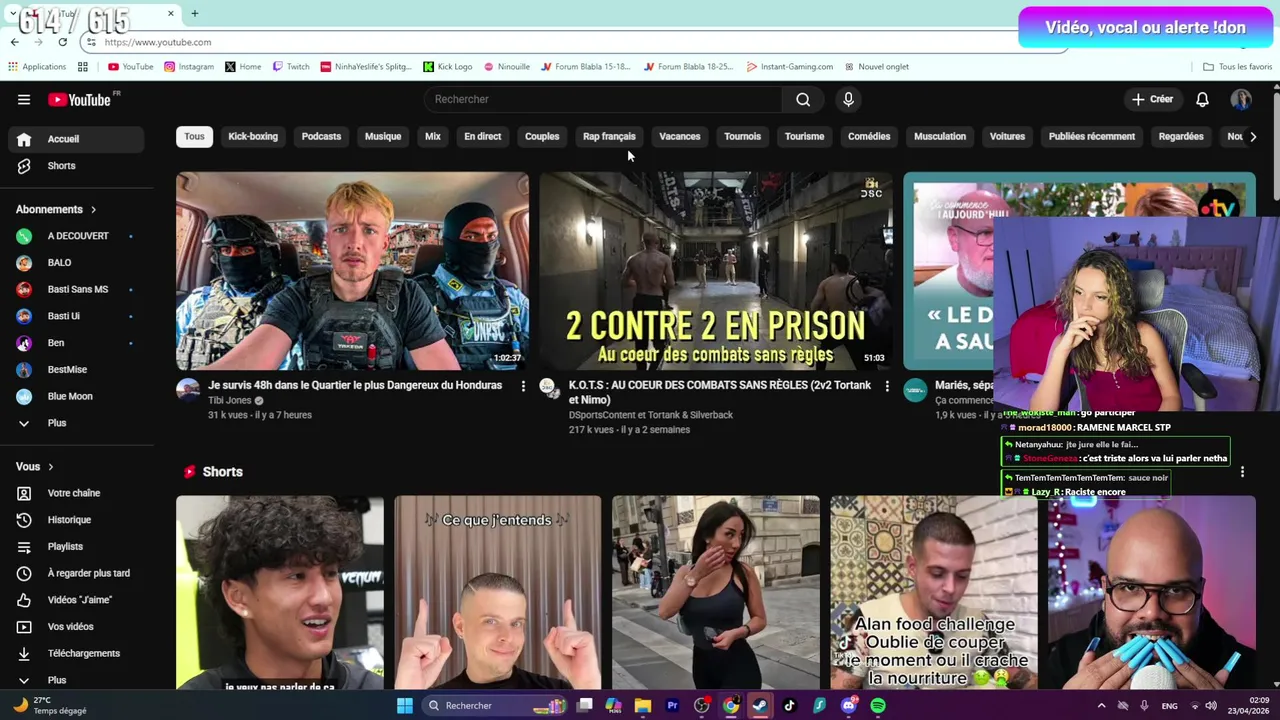
Task: Open Discord from the taskbar
Action: [x=848, y=706]
